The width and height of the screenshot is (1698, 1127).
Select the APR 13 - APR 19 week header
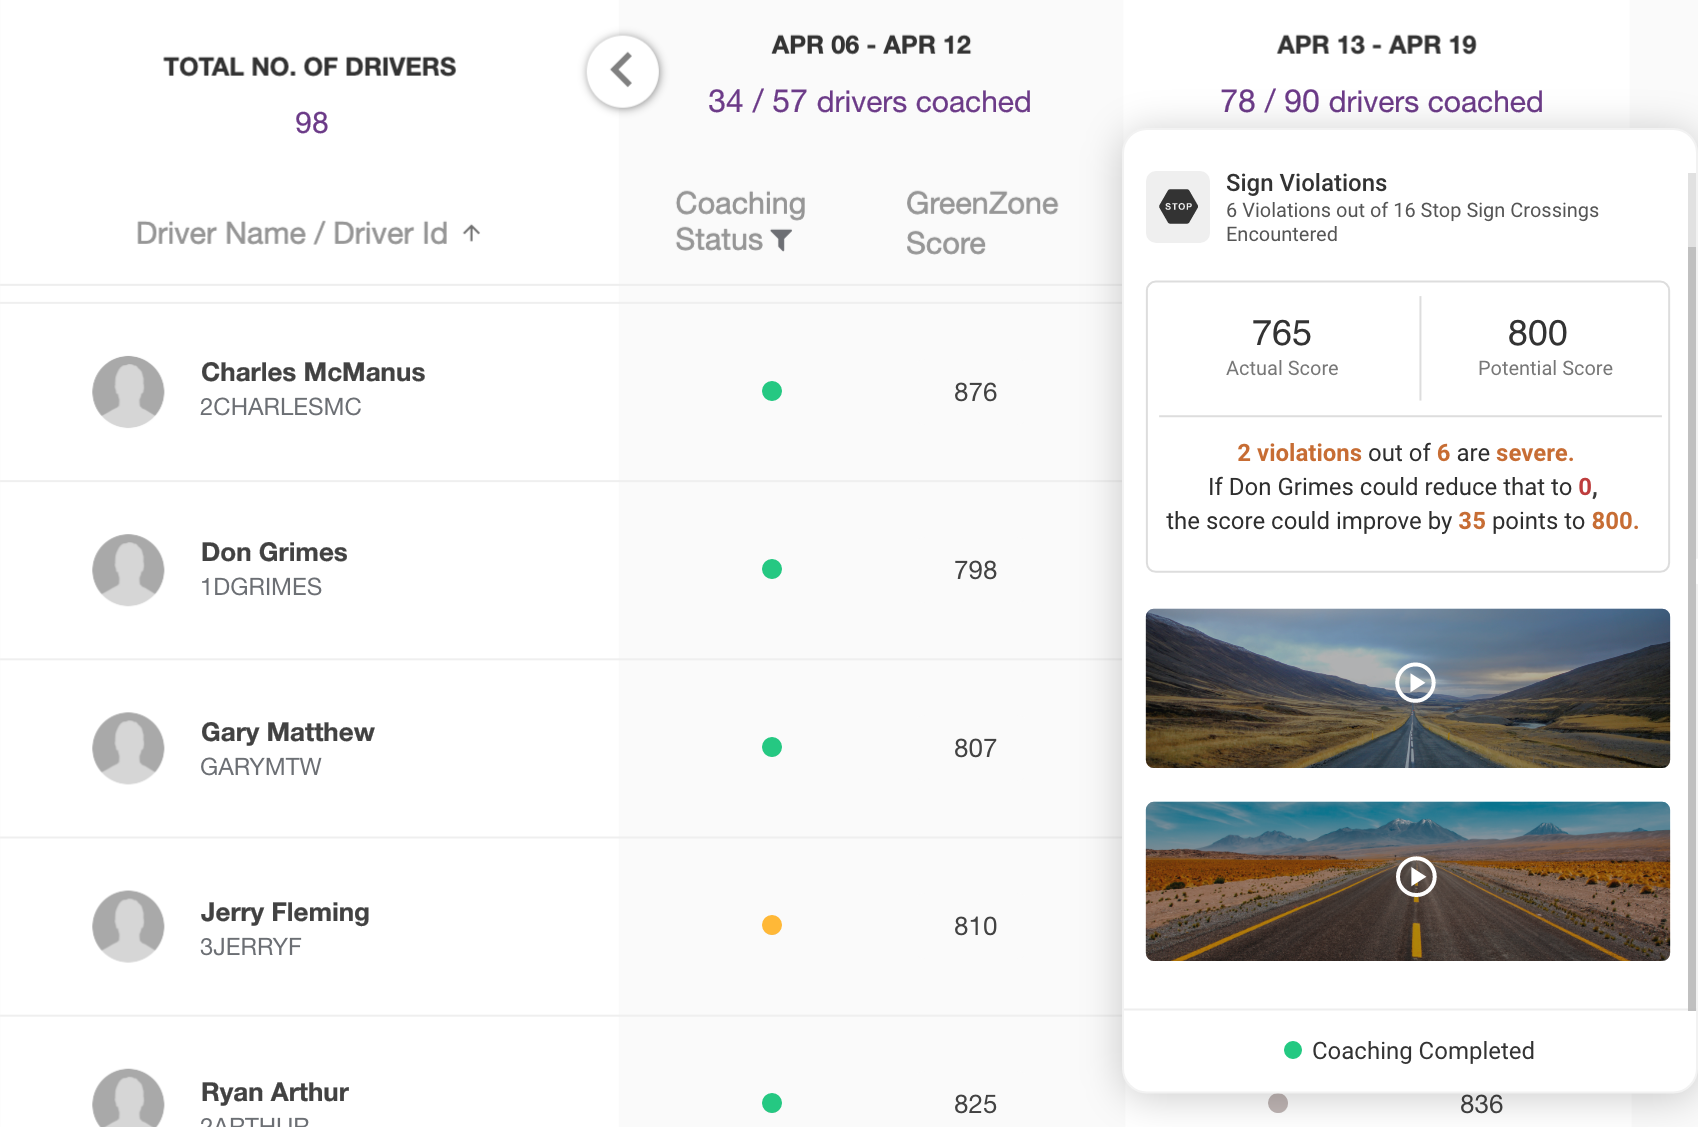[1376, 45]
